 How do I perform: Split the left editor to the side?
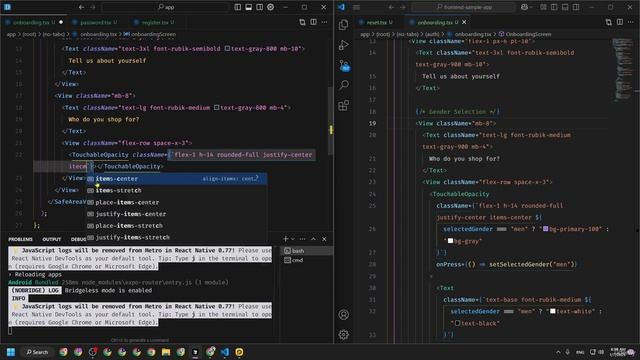pyautogui.click(x=313, y=22)
